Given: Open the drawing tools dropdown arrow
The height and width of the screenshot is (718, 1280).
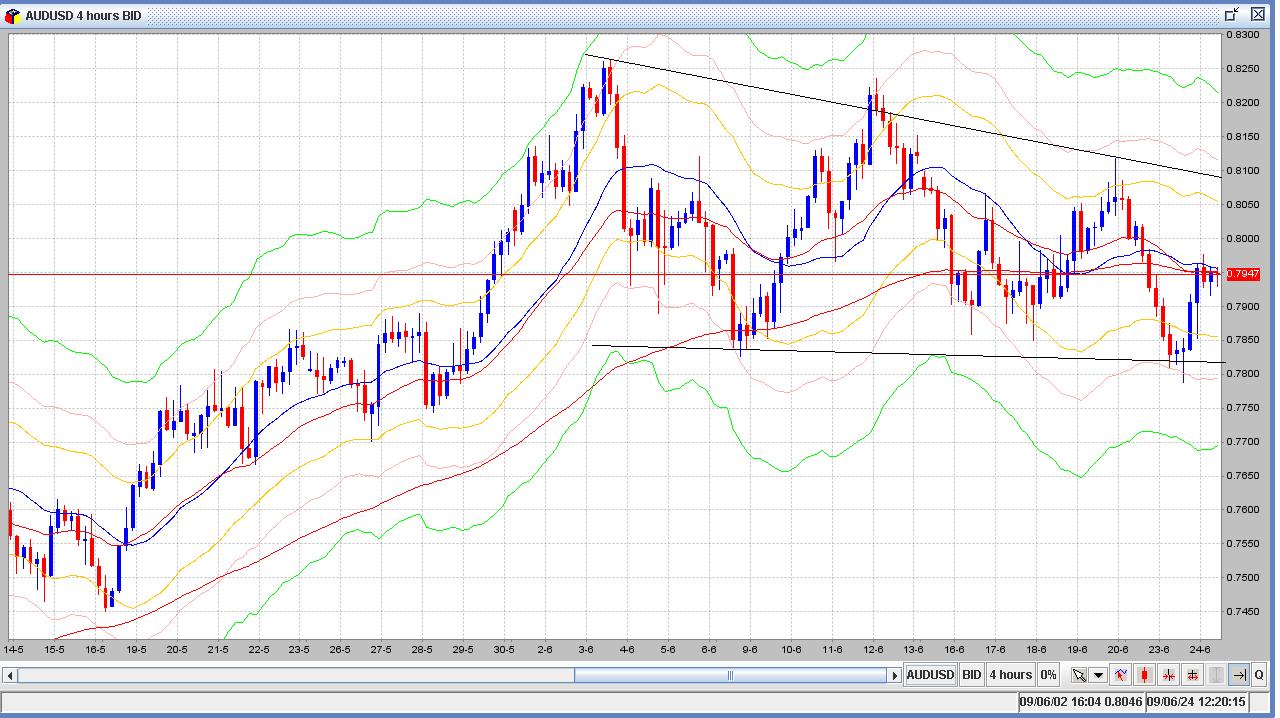Looking at the screenshot, I should tap(1098, 675).
